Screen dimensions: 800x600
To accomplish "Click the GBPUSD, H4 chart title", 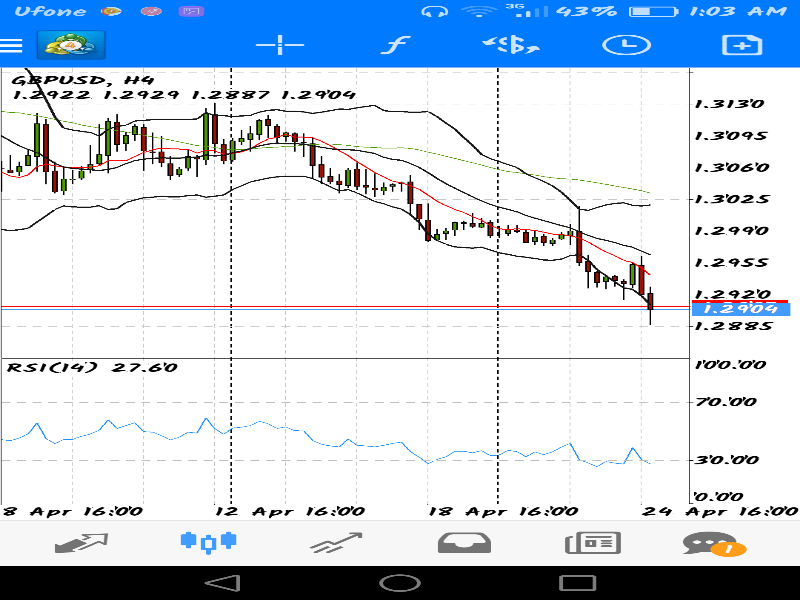I will (x=82, y=80).
